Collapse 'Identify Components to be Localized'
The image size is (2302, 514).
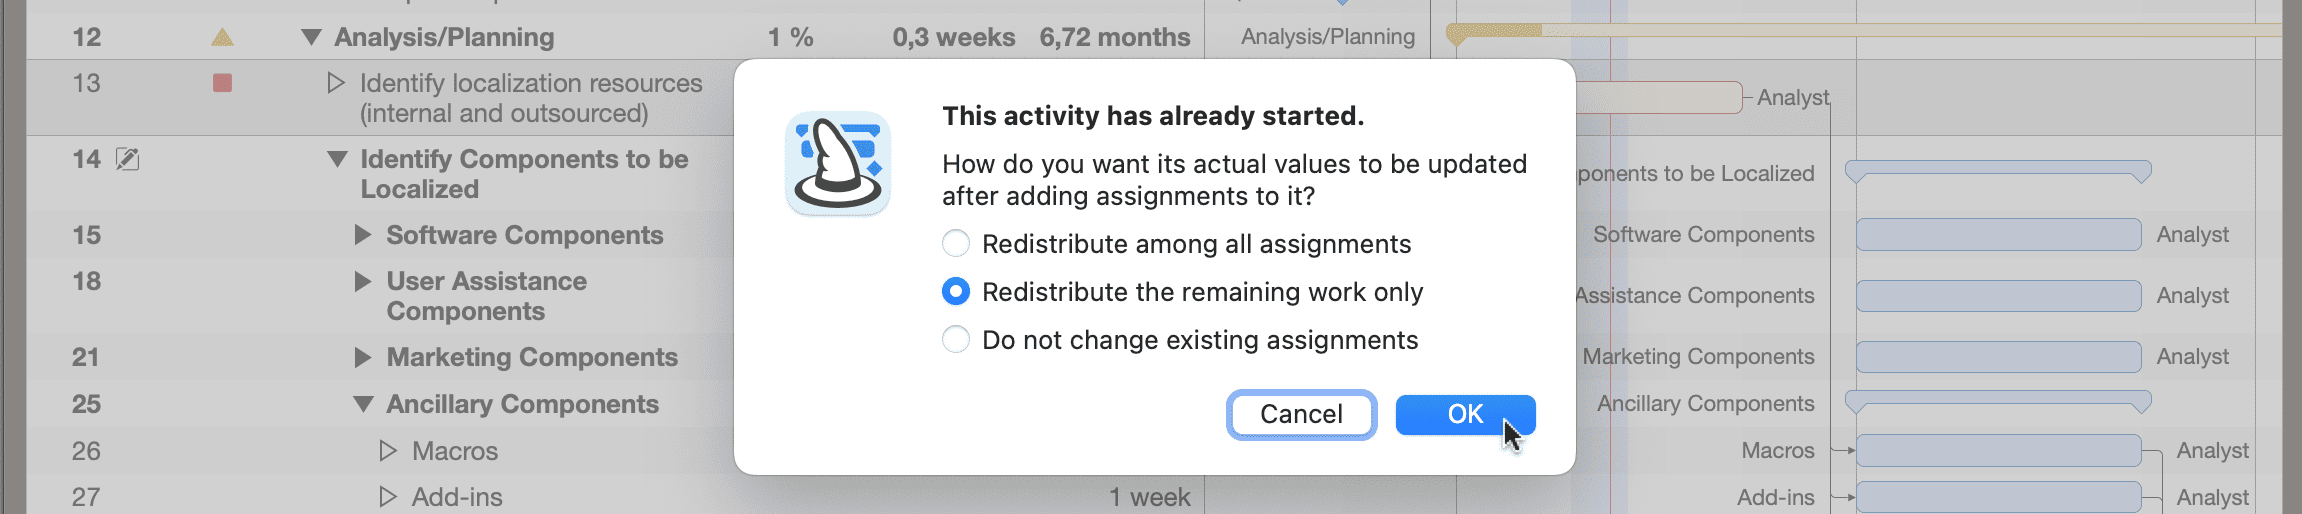337,159
